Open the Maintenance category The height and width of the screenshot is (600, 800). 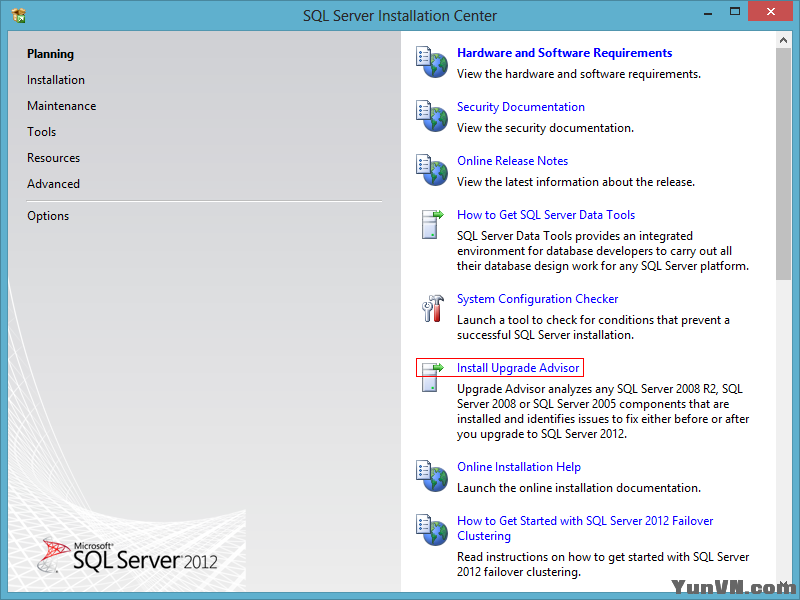(62, 106)
